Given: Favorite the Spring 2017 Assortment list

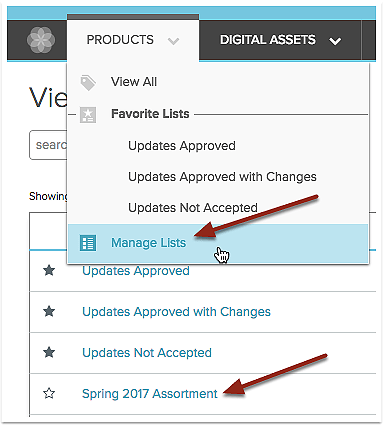Looking at the screenshot, I should point(49,393).
